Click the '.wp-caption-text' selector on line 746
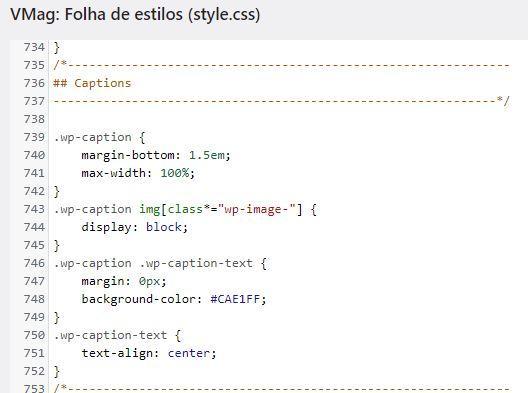528x393 pixels. (196, 264)
